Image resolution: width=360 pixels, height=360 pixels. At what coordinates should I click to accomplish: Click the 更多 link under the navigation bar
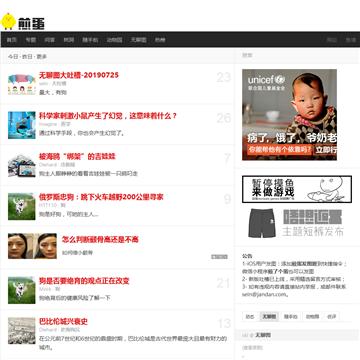click(42, 57)
